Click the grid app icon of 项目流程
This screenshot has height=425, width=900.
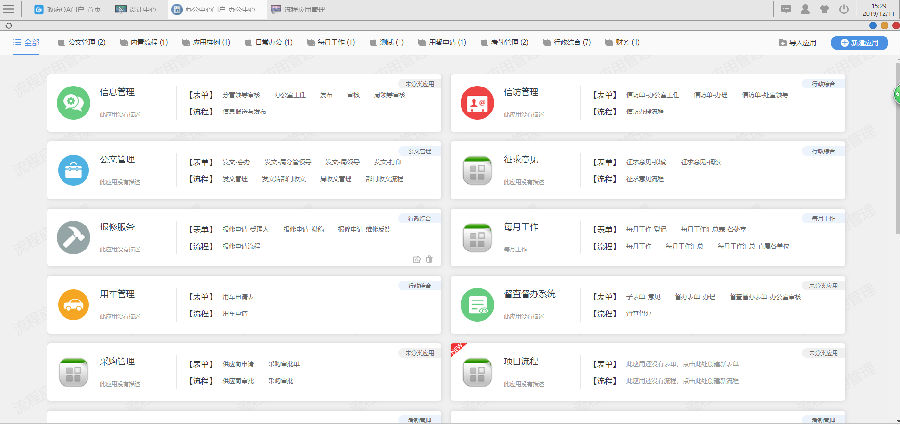click(x=478, y=372)
